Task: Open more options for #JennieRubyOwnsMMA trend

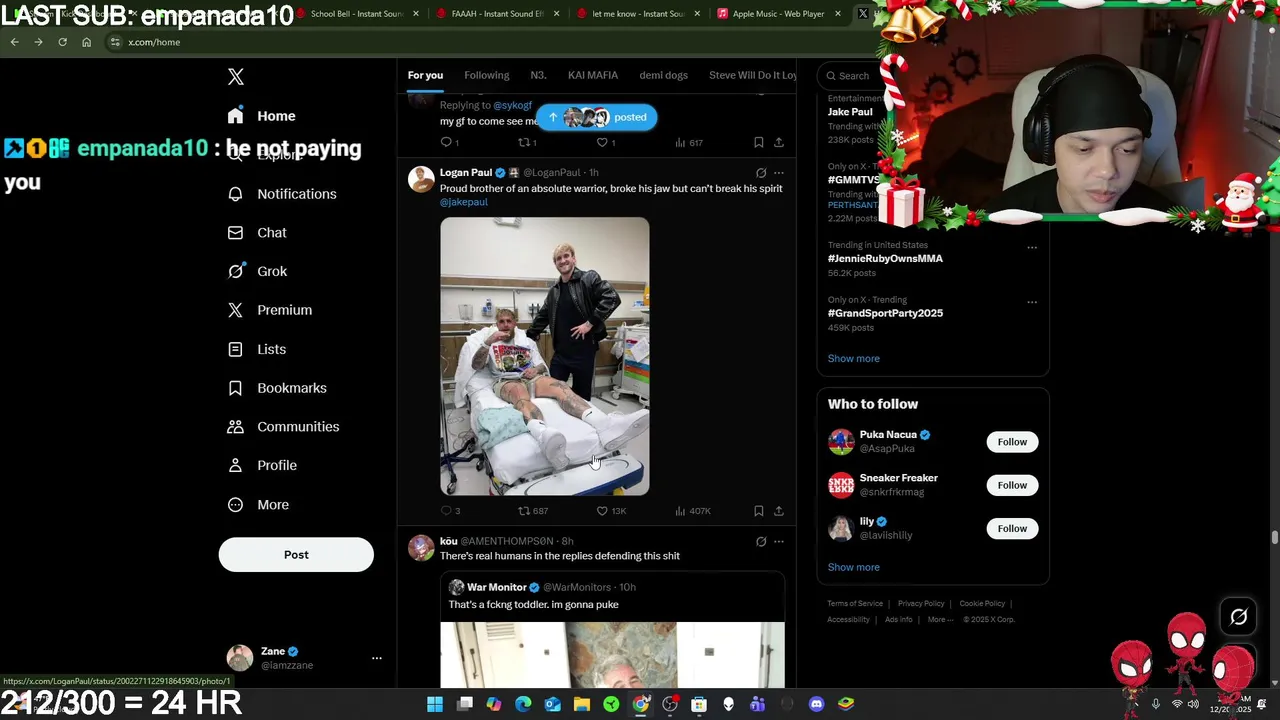Action: click(x=1032, y=247)
